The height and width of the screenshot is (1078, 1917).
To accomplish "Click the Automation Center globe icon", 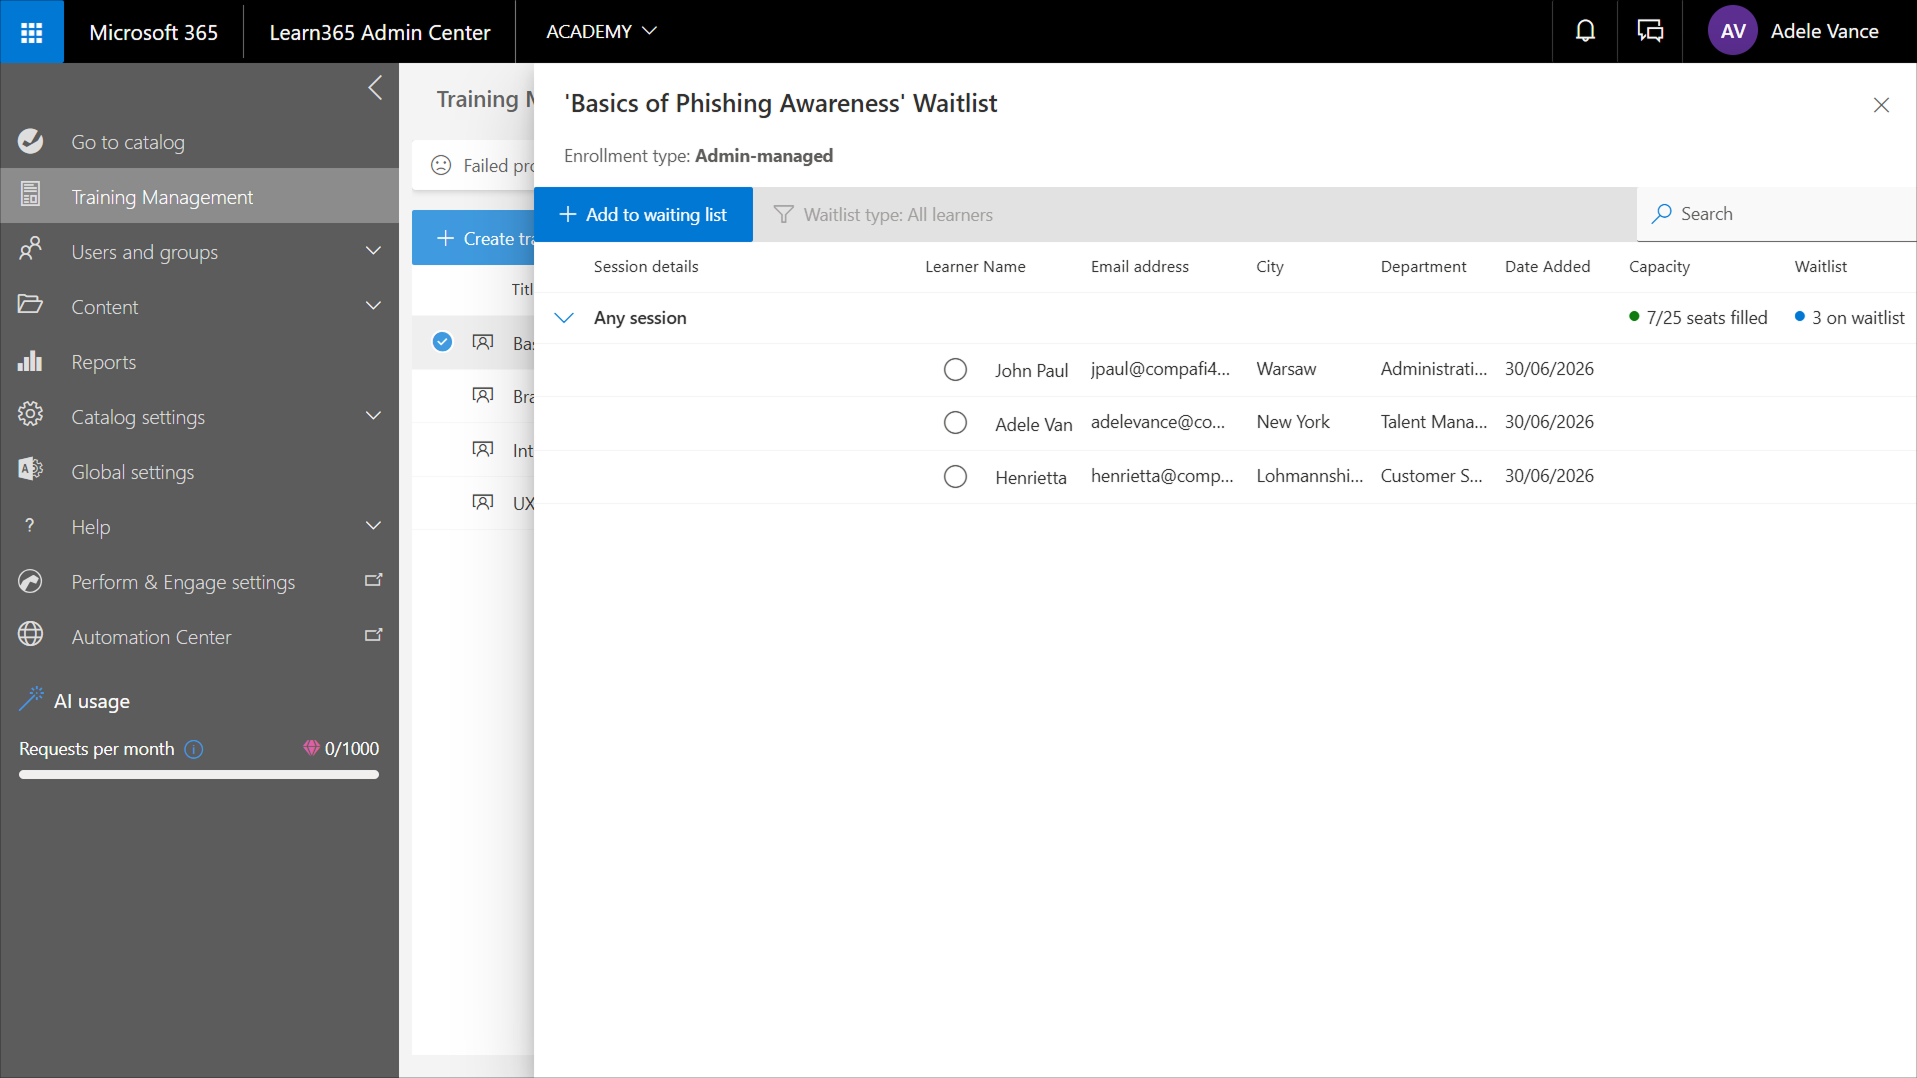I will tap(31, 635).
